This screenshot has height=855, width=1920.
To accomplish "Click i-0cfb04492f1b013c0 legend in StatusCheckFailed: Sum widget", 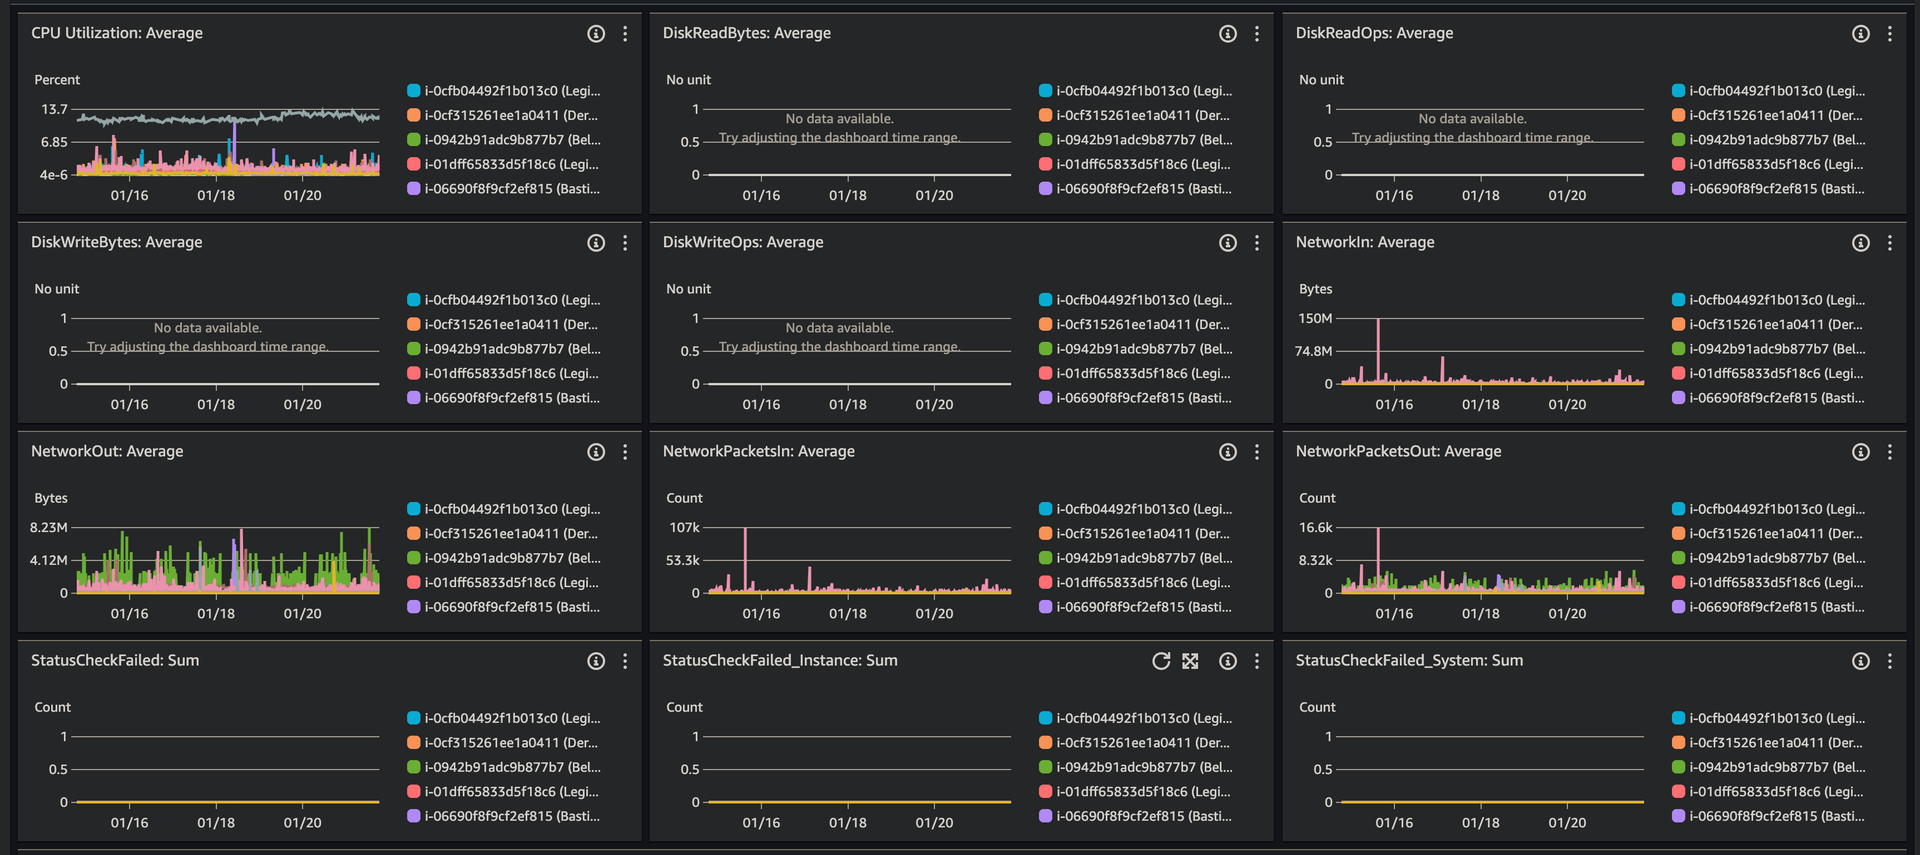I will [504, 718].
